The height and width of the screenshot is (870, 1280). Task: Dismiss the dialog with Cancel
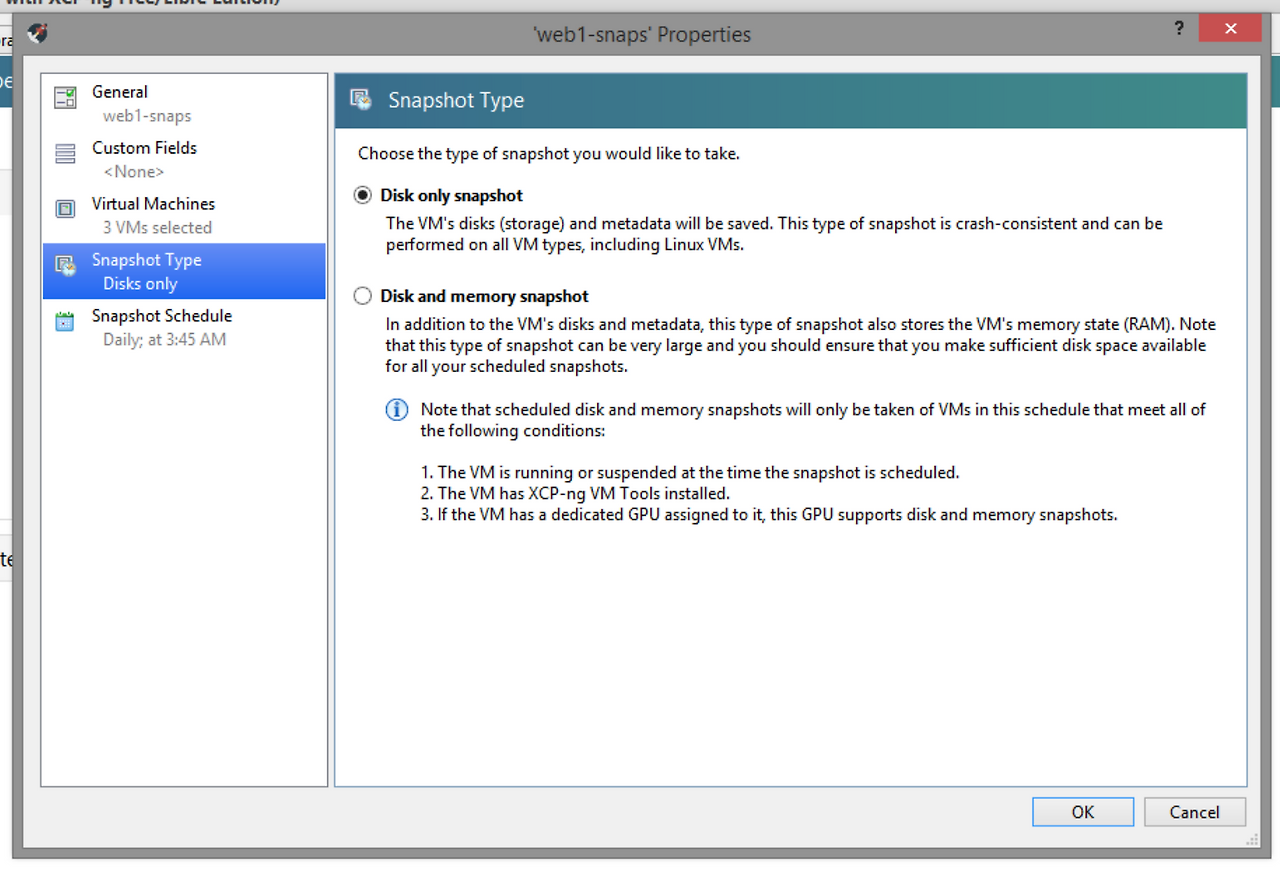coord(1195,812)
